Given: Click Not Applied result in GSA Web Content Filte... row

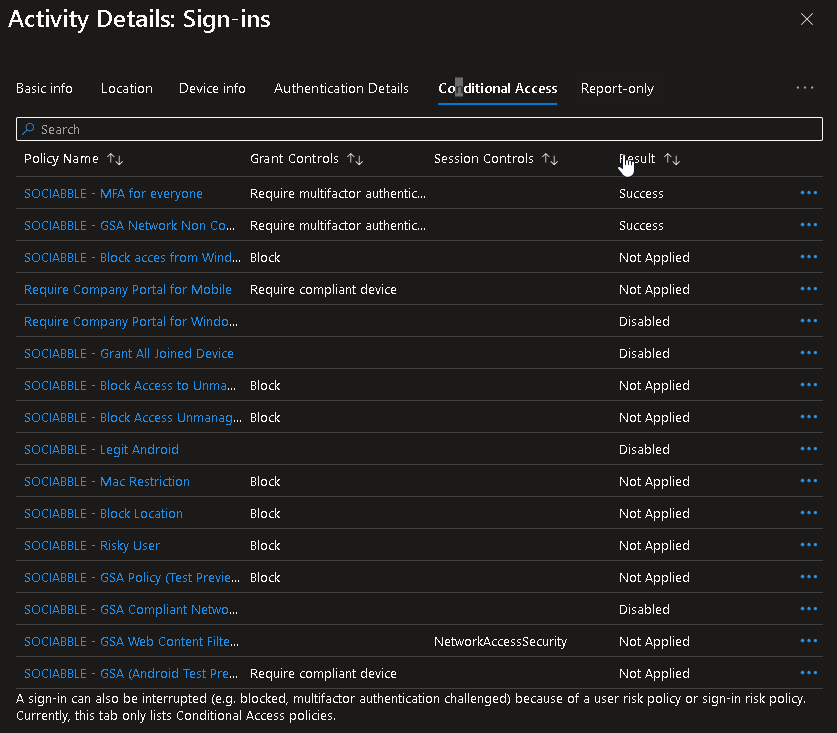Looking at the screenshot, I should (x=654, y=642).
